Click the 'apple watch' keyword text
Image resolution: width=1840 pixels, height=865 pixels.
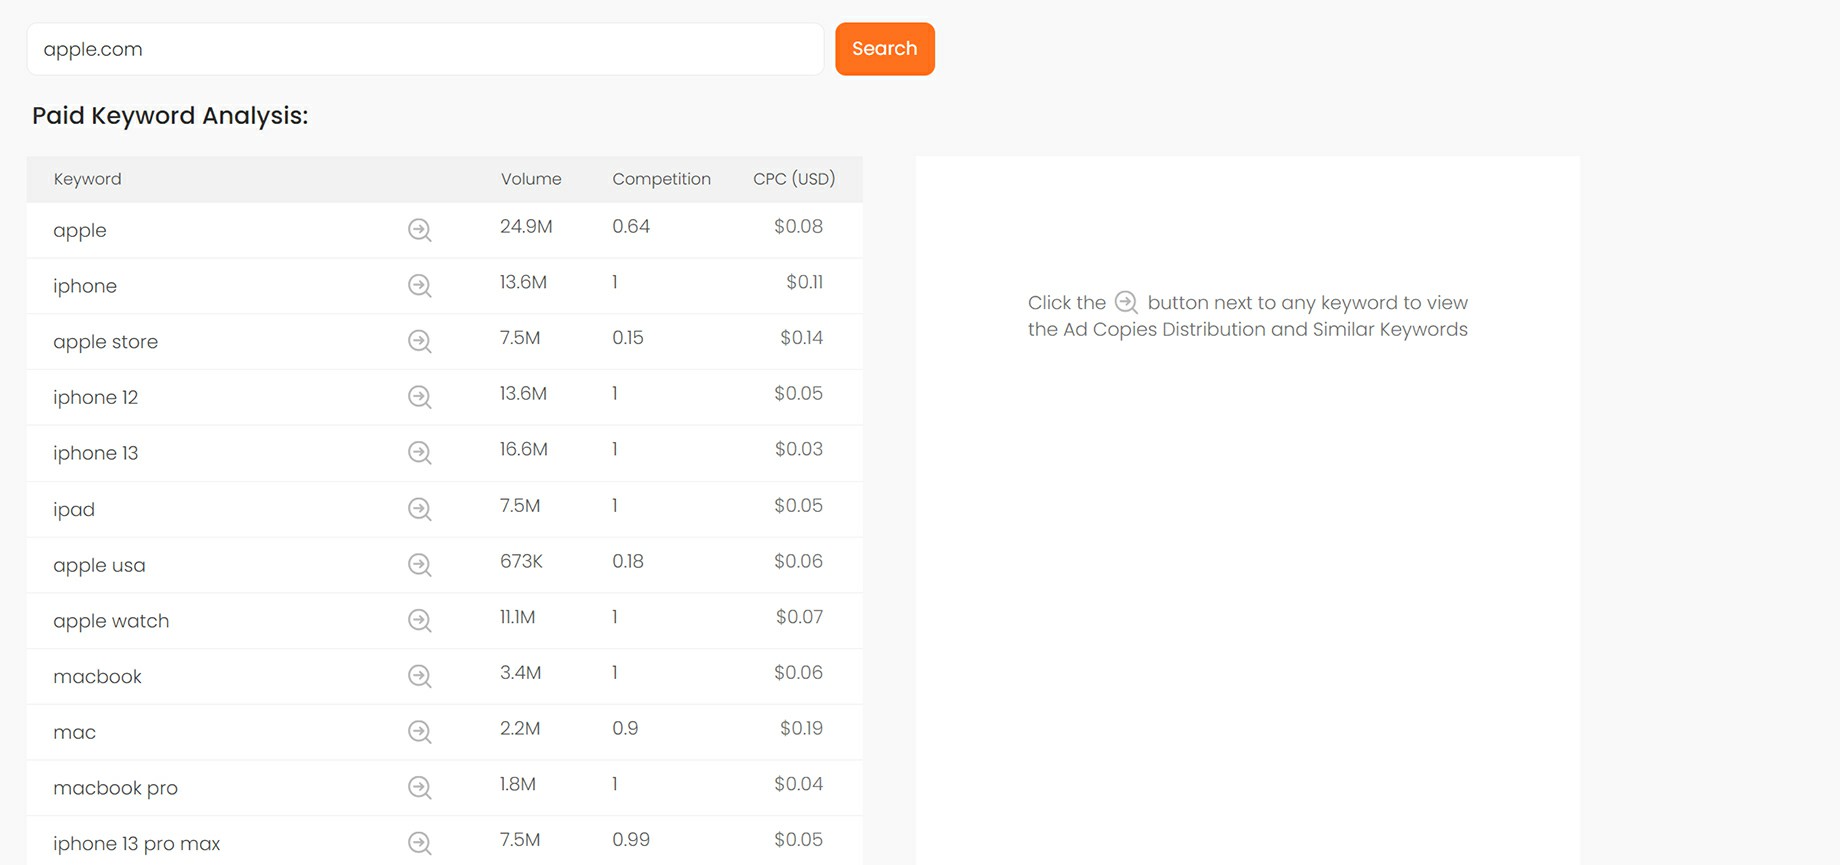point(111,621)
